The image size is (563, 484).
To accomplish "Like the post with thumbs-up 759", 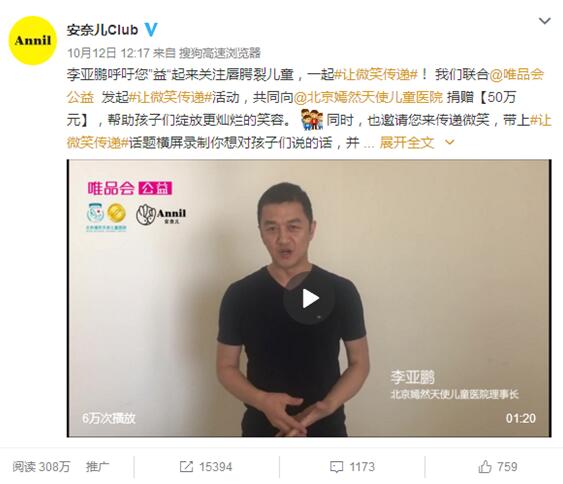I will point(498,466).
